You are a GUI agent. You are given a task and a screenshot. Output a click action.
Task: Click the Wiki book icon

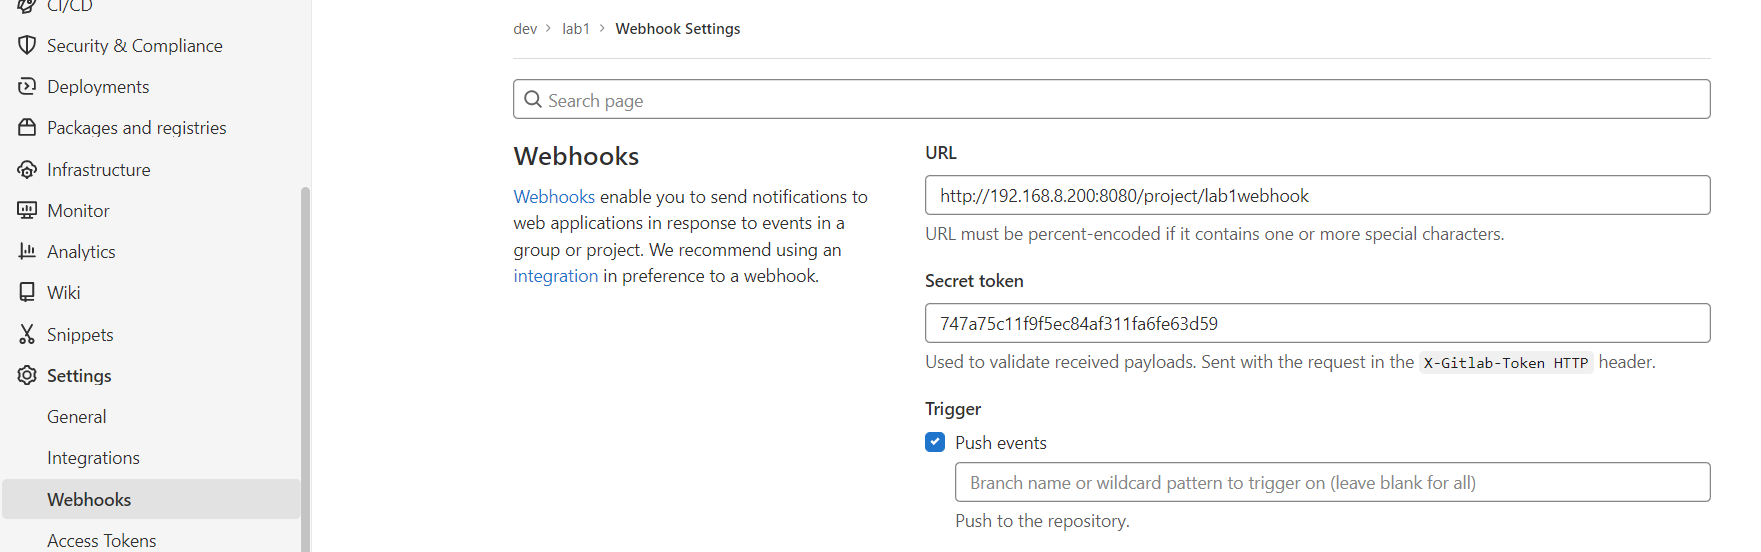(27, 293)
